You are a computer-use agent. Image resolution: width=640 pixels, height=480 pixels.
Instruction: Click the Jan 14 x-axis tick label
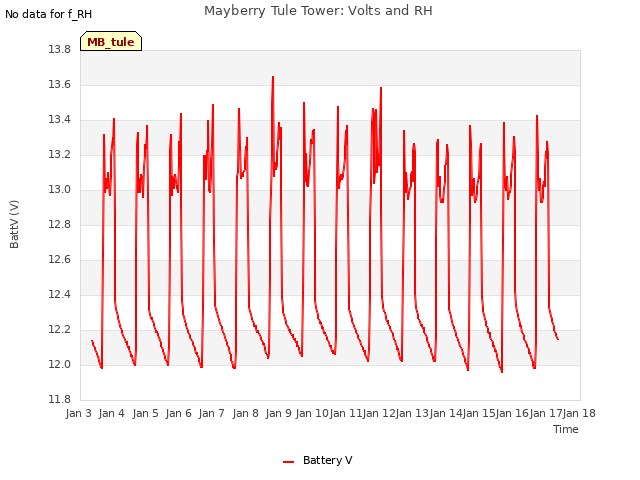coord(446,413)
